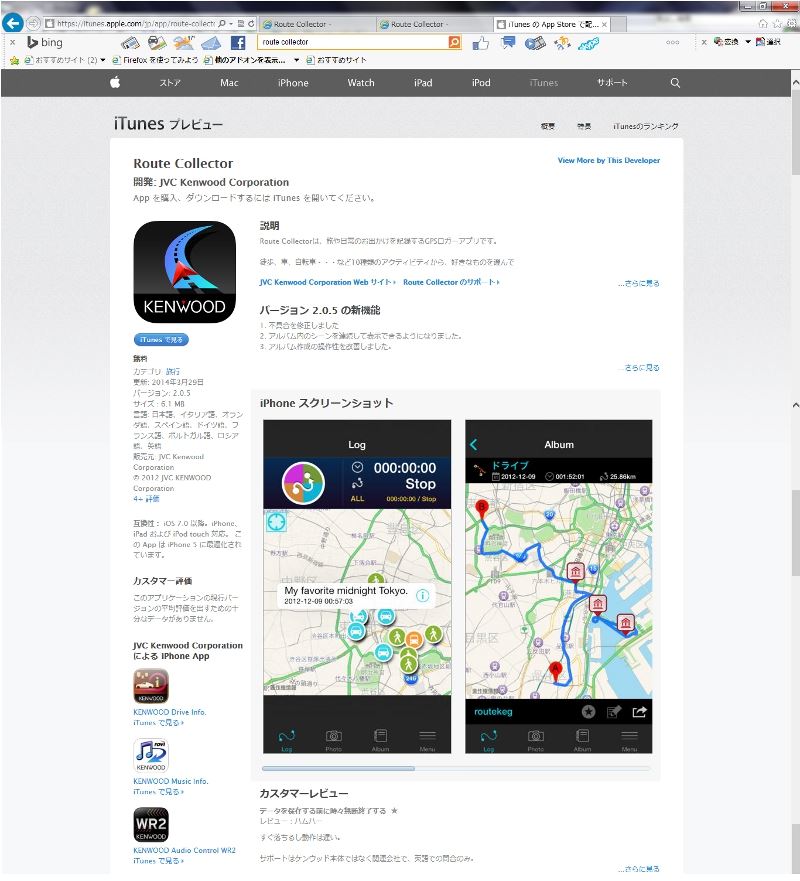Open the Bing toolbar more options dots
Screen dimensions: 800x881
pyautogui.click(x=672, y=42)
